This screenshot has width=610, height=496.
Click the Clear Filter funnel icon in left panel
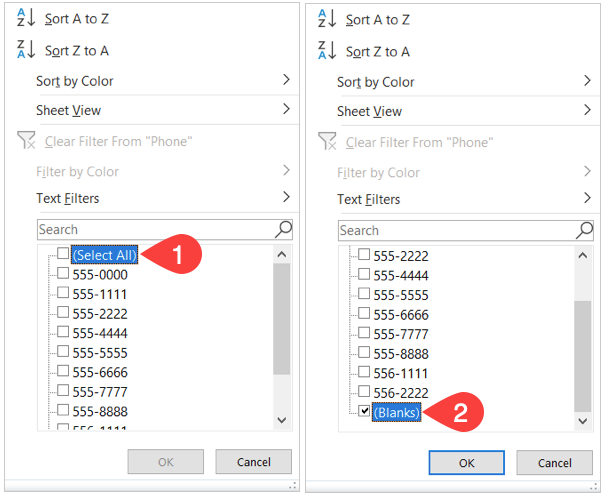[x=25, y=141]
